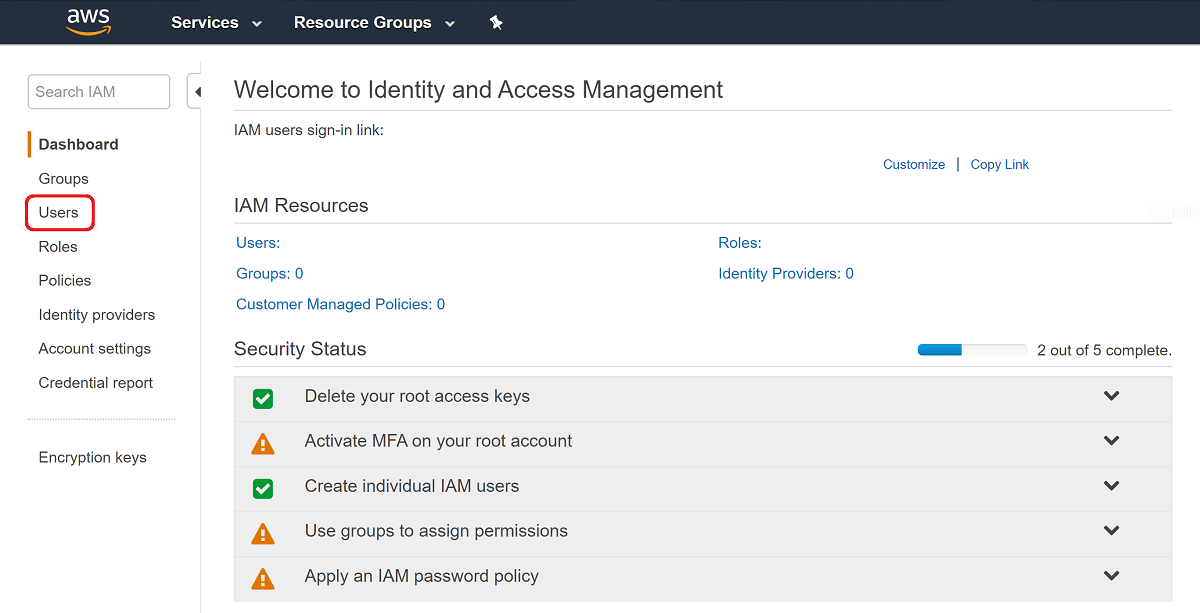Click the IAM Resources heading
This screenshot has width=1200, height=613.
click(x=301, y=205)
